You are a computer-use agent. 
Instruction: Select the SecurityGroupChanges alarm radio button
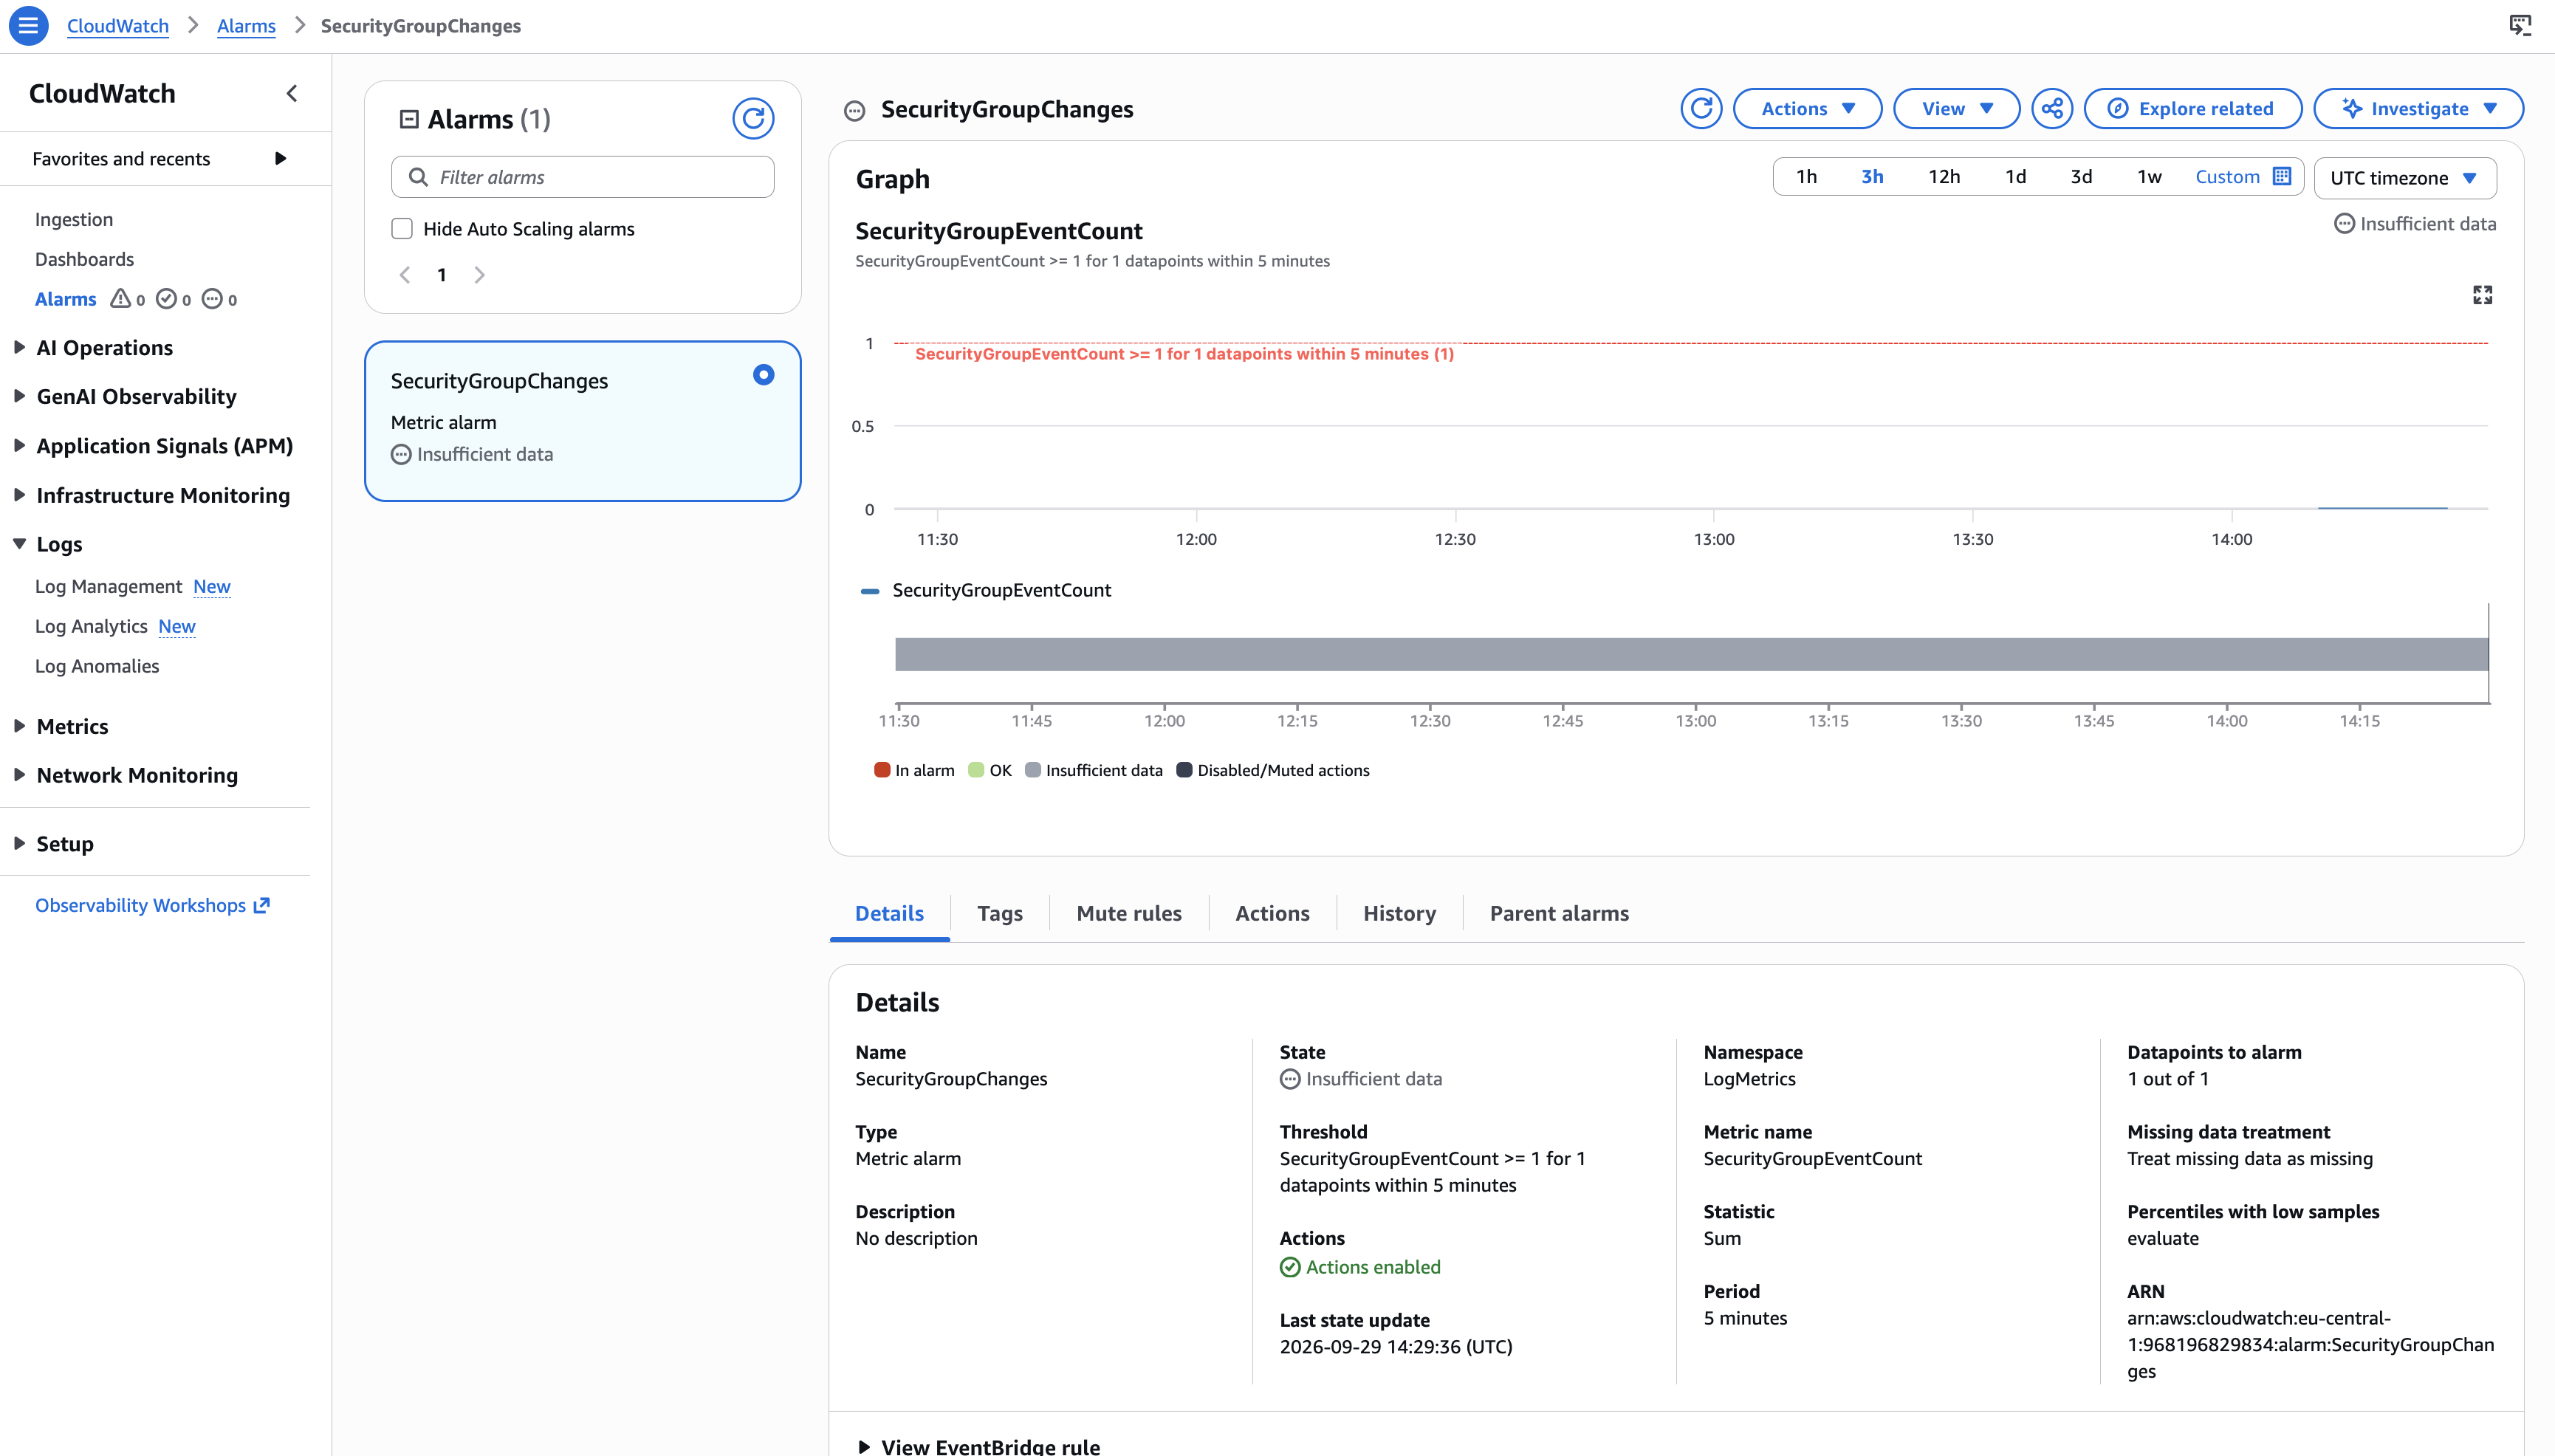pyautogui.click(x=763, y=375)
